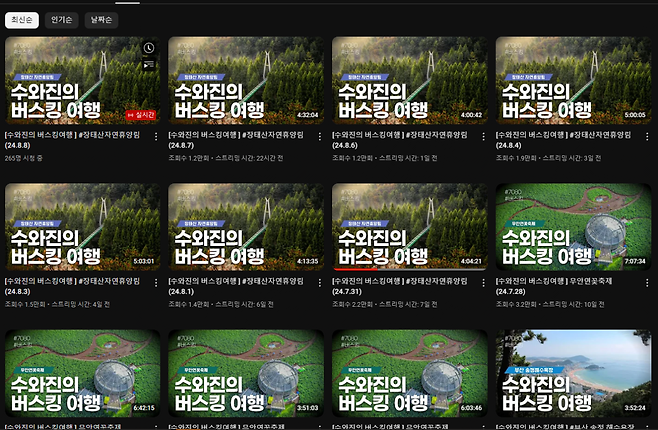Click the '조회수 3.2만회 • 스트리밍 시간: 10일 전' text
Screen dimensions: 658x430
(550, 304)
